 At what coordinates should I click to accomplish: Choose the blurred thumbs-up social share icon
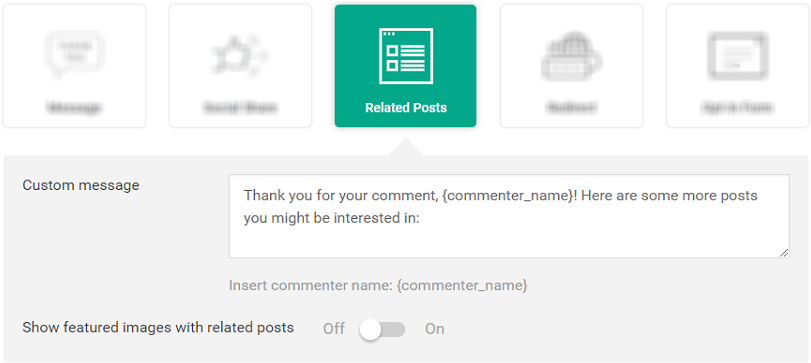pyautogui.click(x=240, y=55)
